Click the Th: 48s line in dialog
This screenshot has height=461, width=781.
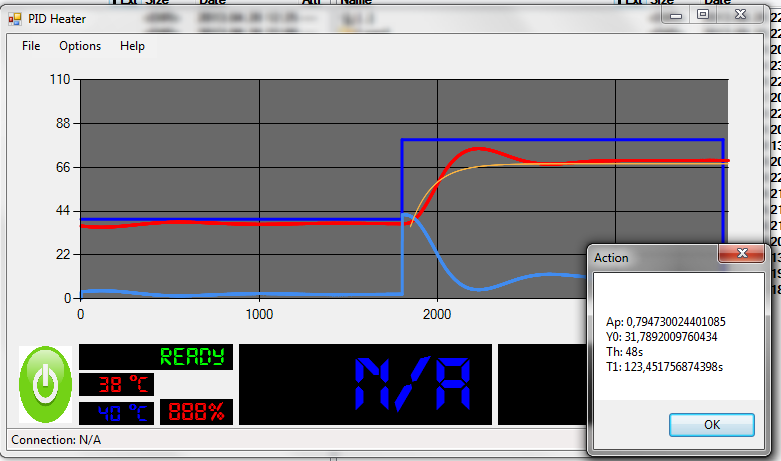pyautogui.click(x=624, y=352)
